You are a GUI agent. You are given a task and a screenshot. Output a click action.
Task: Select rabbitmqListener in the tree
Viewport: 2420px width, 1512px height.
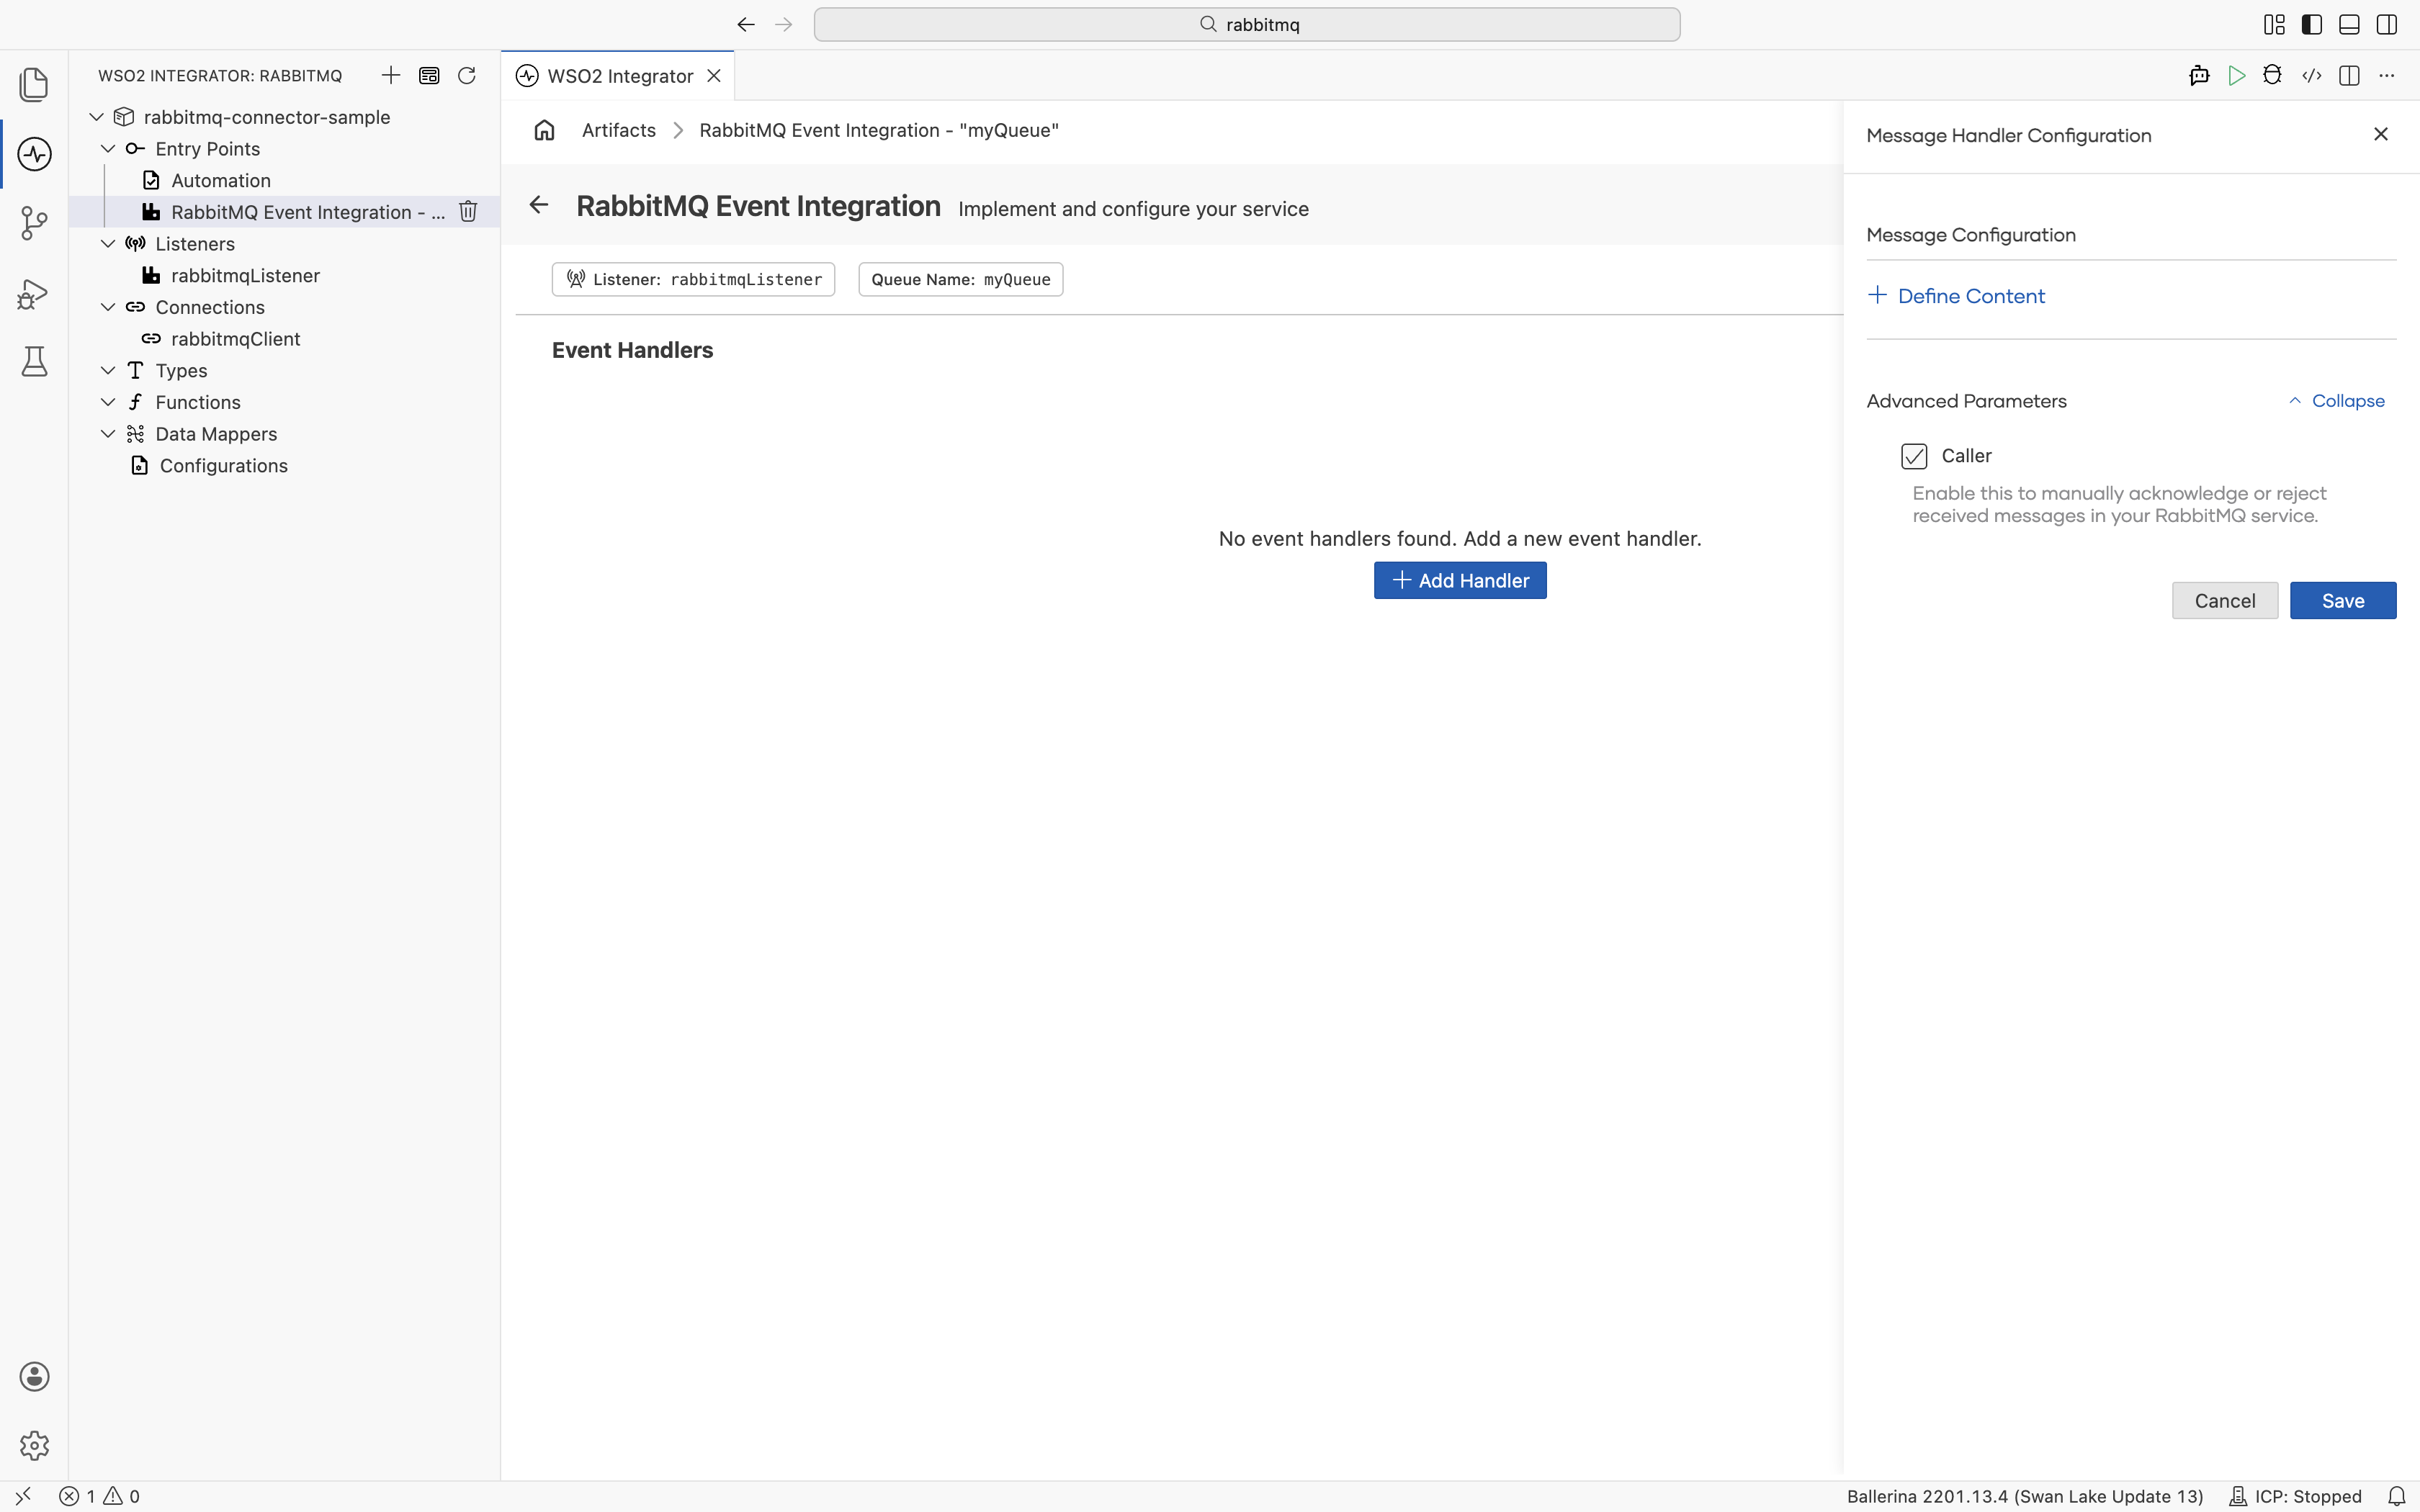point(245,275)
